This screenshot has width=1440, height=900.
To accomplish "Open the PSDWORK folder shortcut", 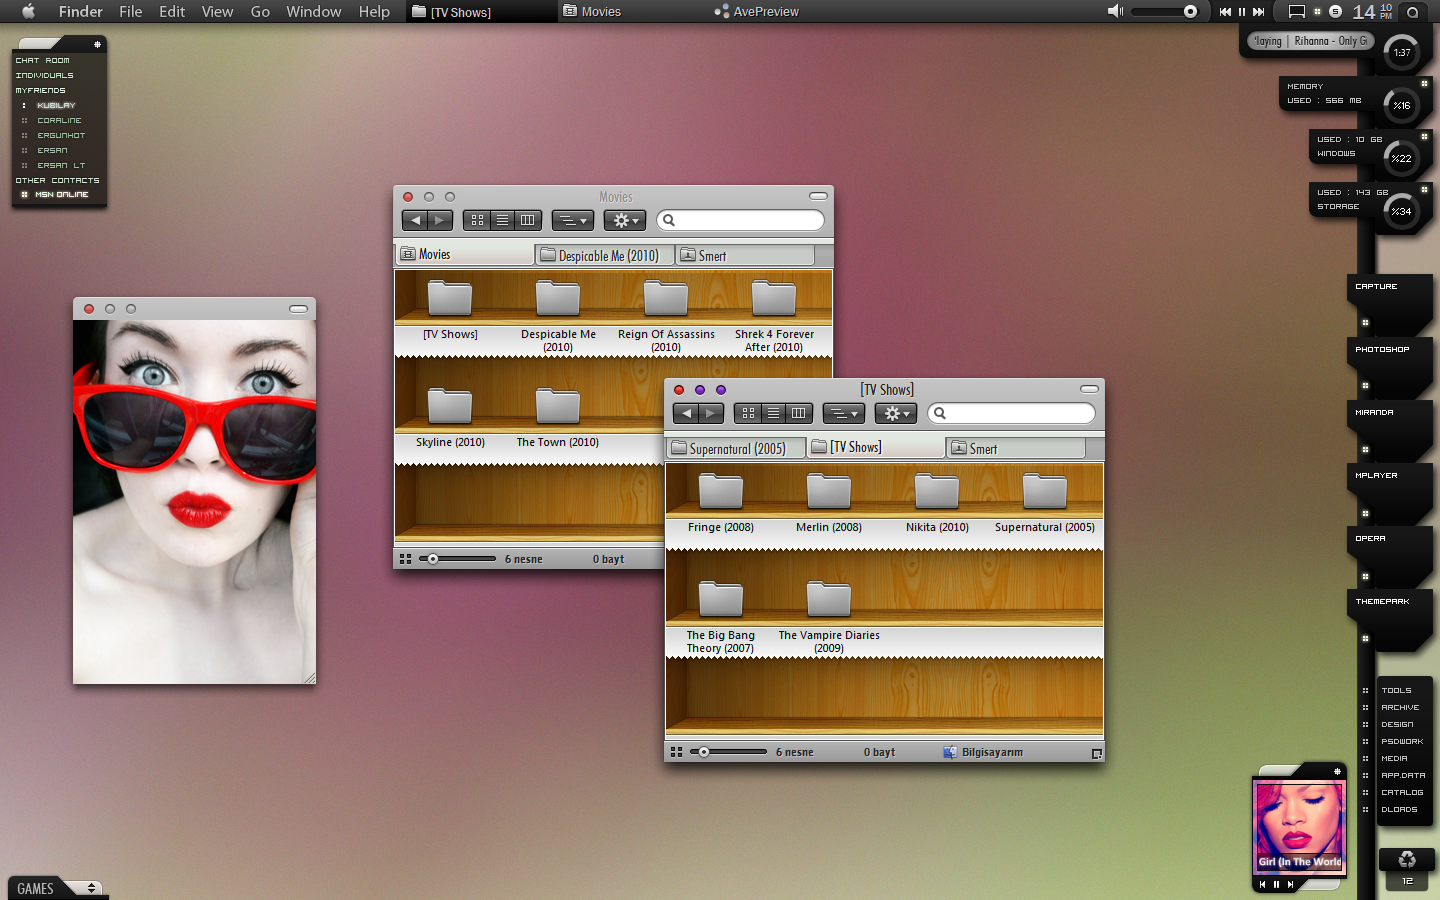I will pos(1402,742).
